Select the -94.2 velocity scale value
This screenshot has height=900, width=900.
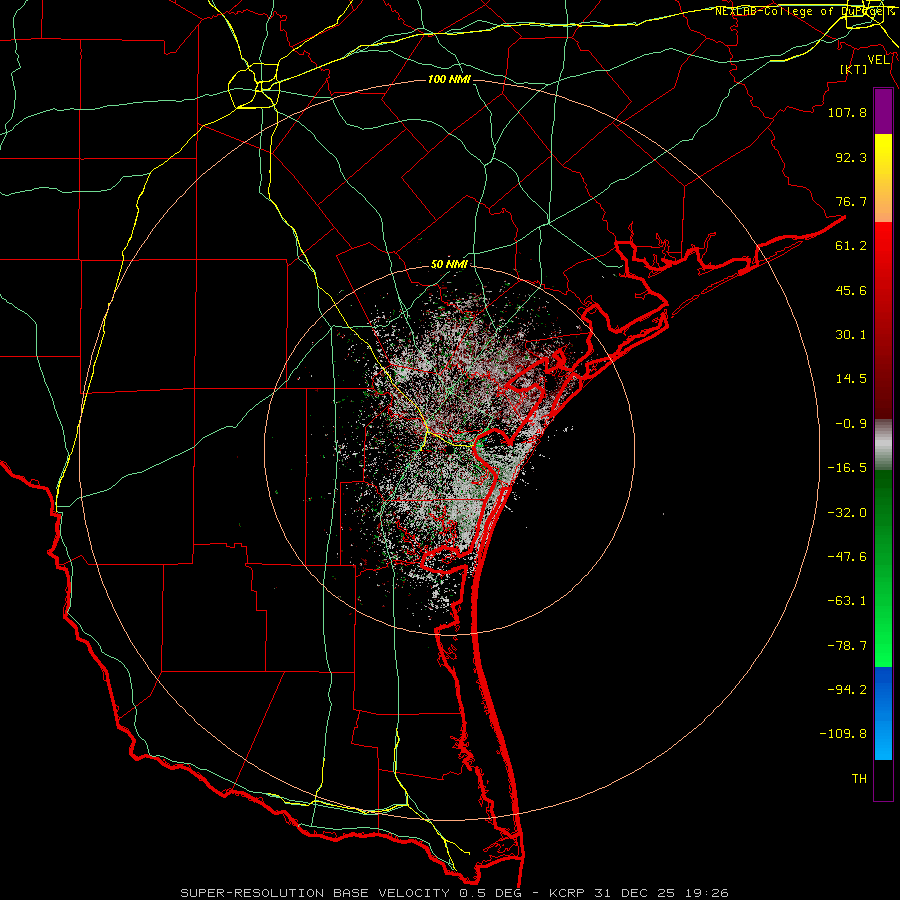coord(847,690)
